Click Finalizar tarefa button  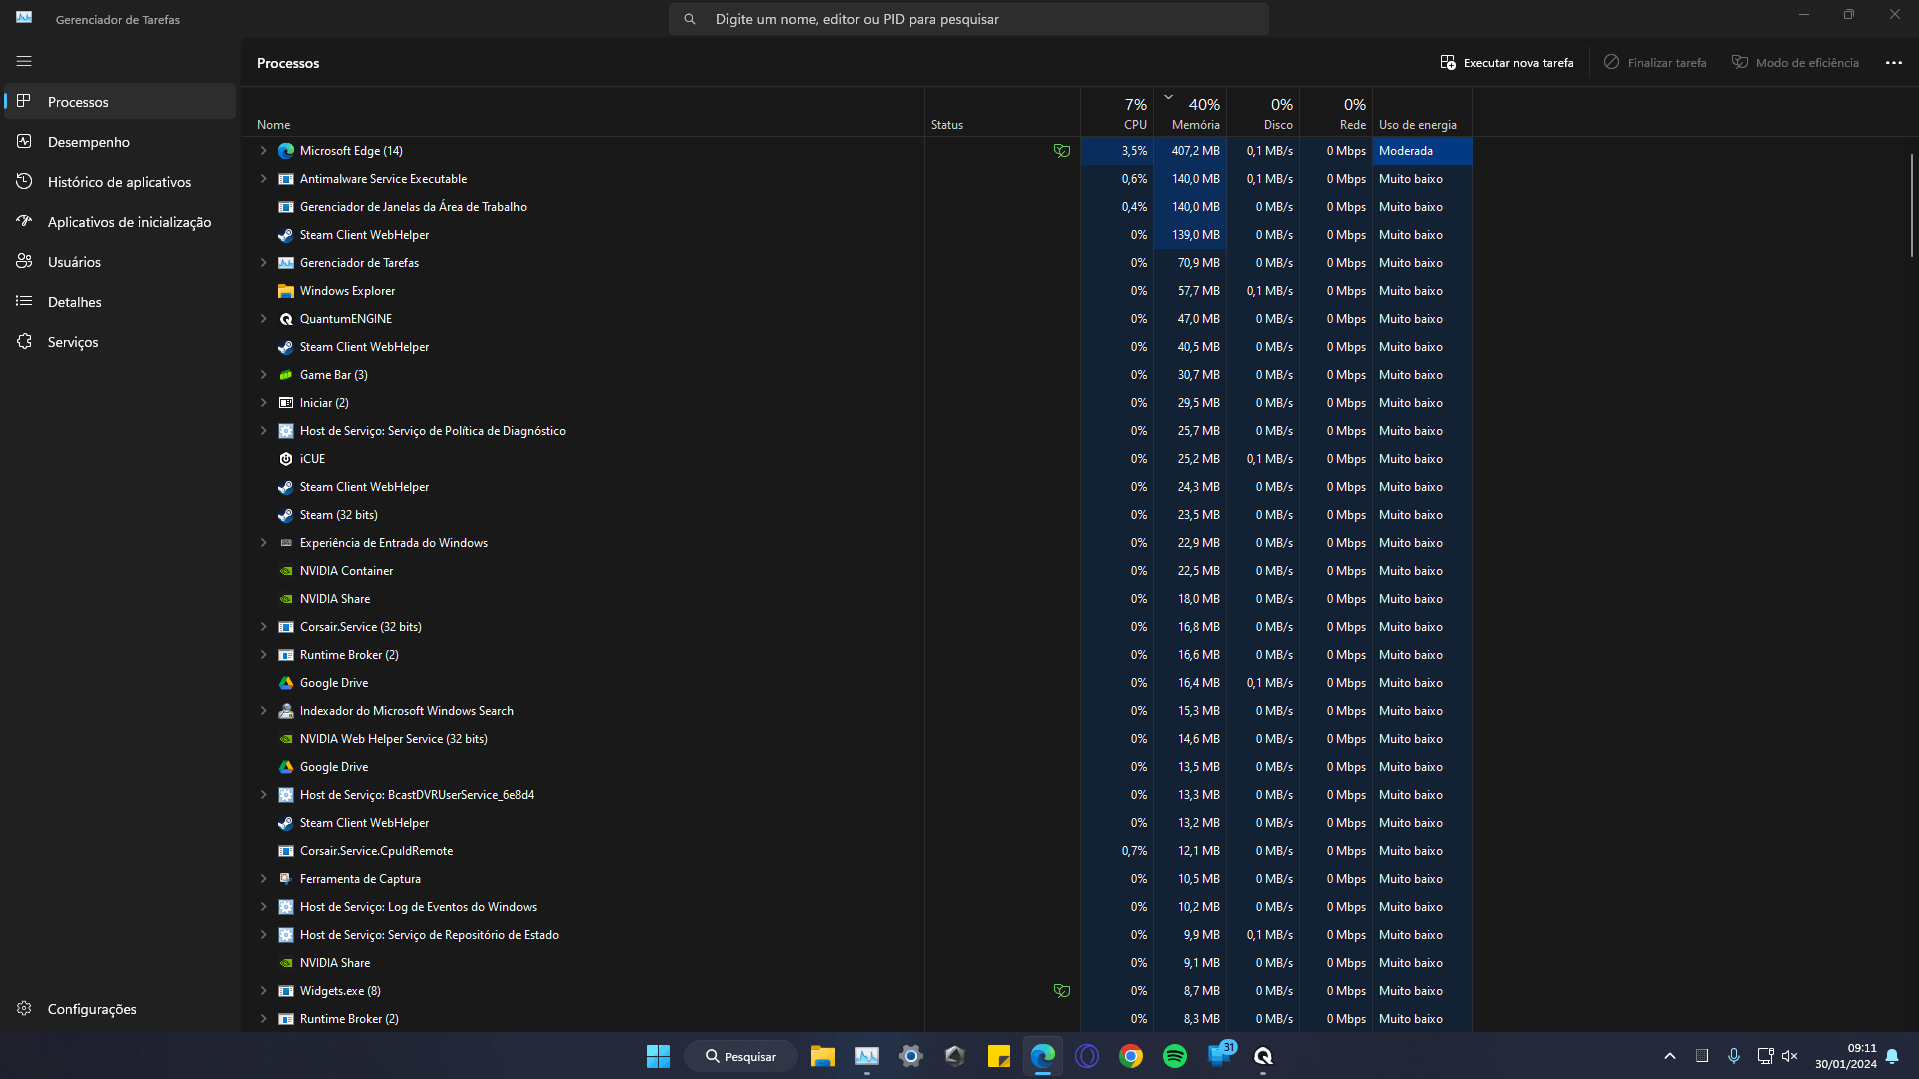(x=1655, y=62)
